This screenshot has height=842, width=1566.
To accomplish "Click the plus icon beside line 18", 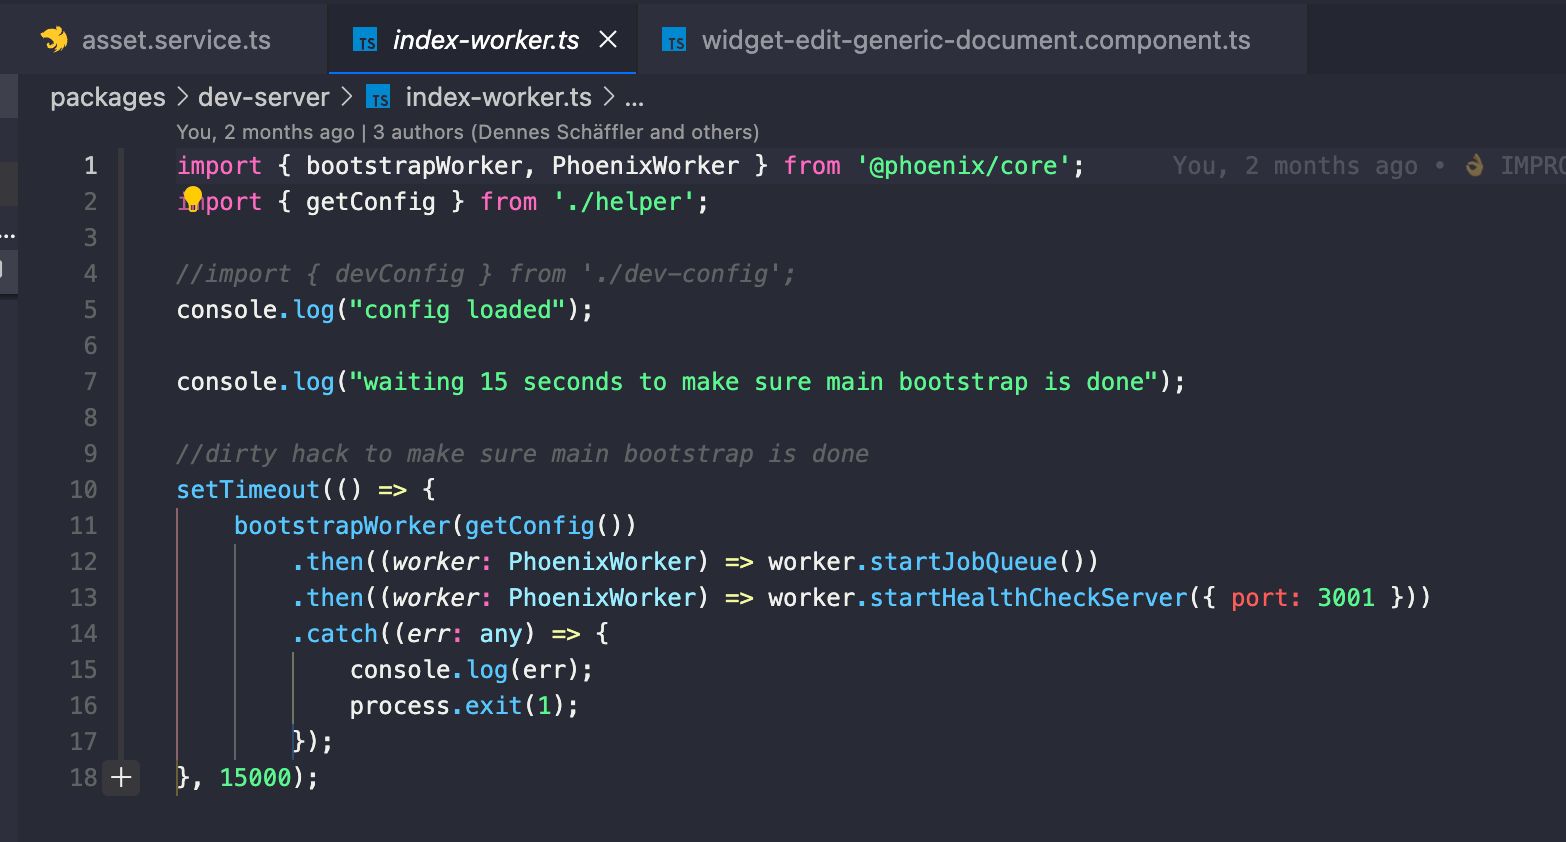I will click(121, 777).
